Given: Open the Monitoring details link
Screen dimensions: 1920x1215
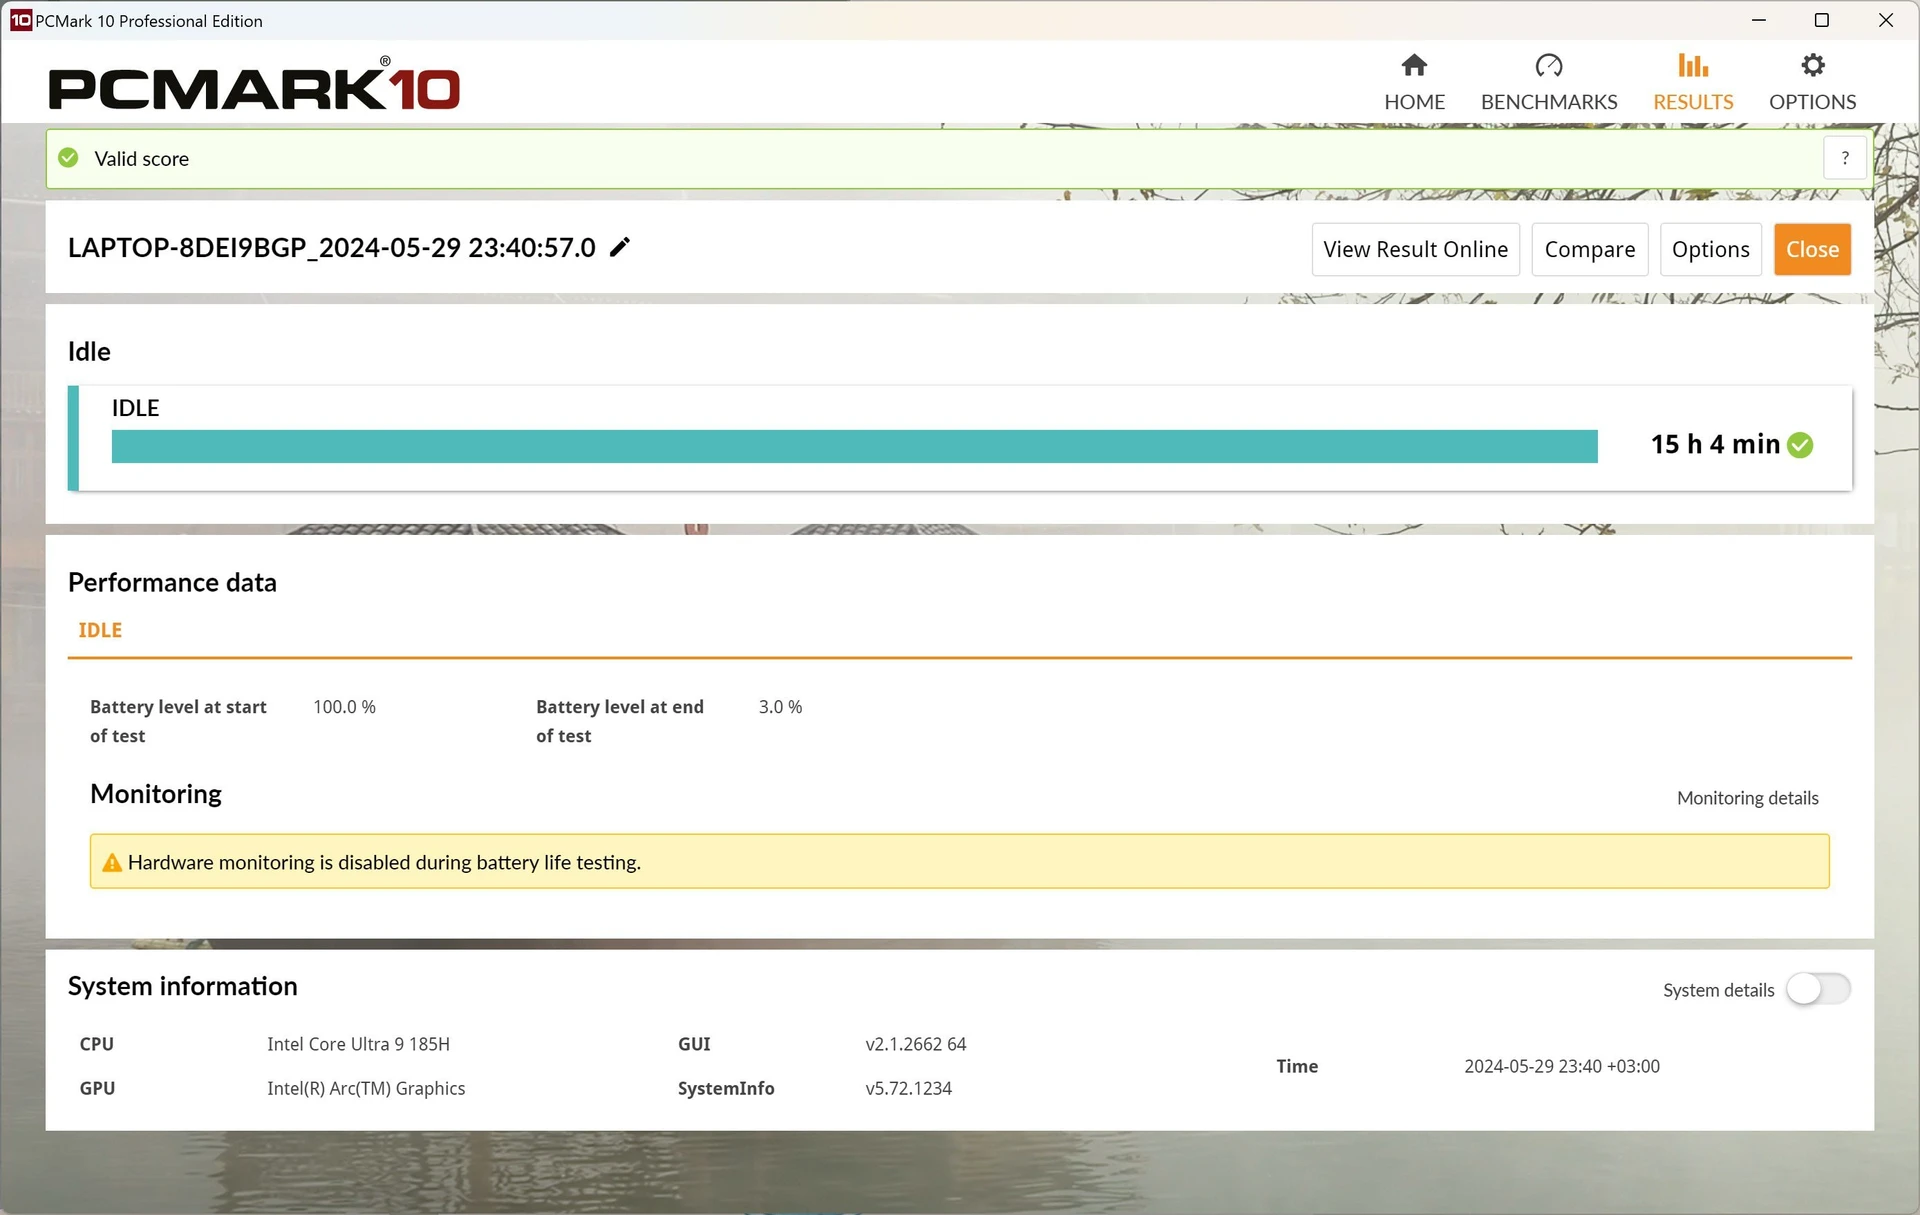Looking at the screenshot, I should (1747, 798).
